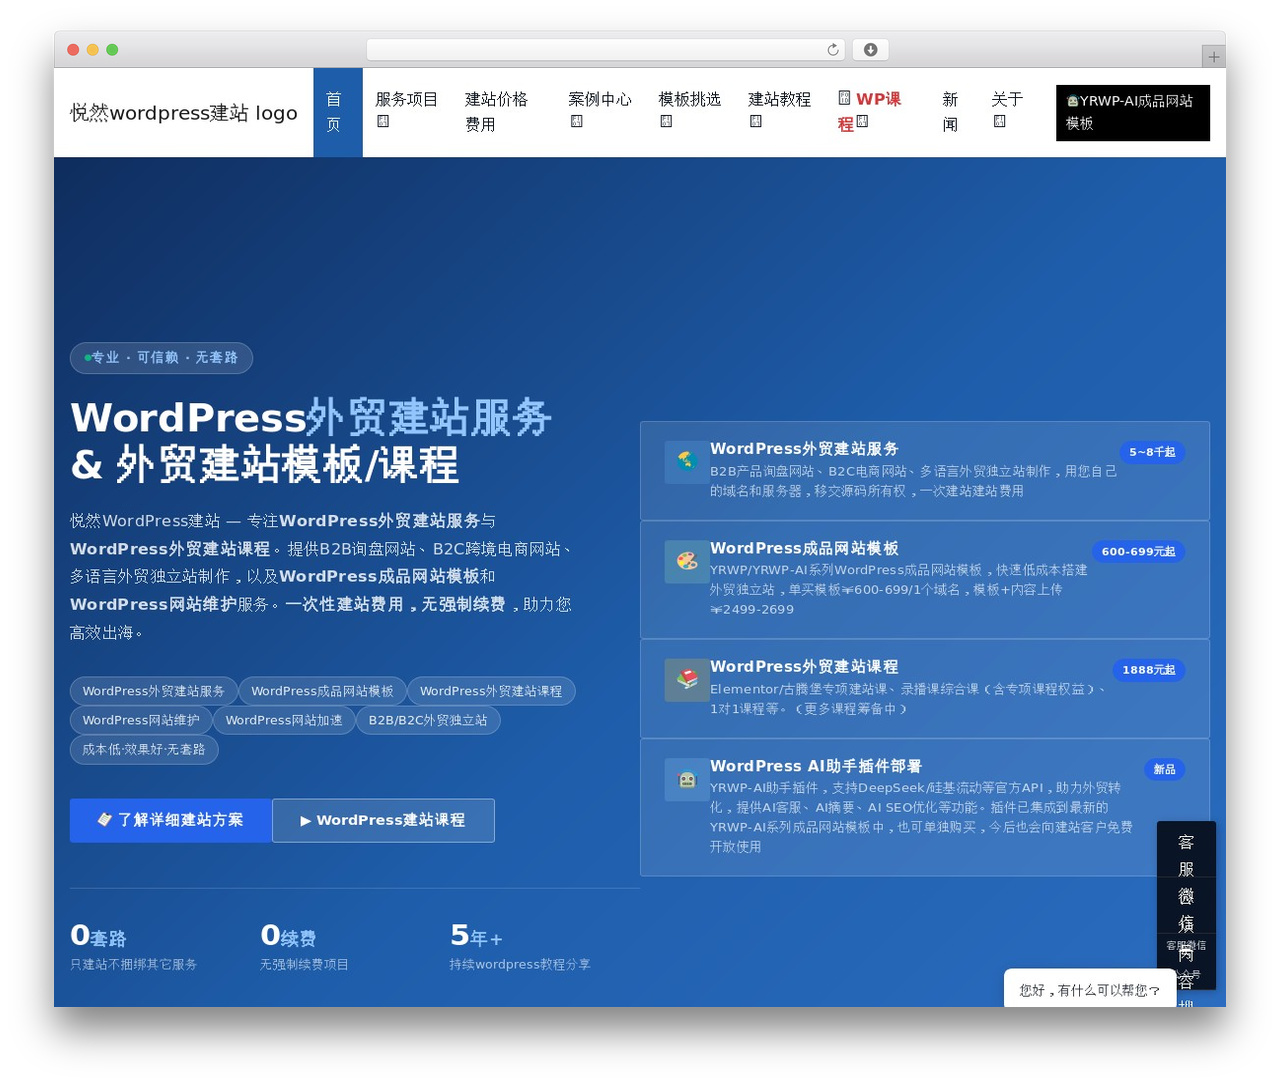This screenshot has height=1084, width=1280.
Task: Click the 悦然wordpress建站 logo
Action: [x=184, y=113]
